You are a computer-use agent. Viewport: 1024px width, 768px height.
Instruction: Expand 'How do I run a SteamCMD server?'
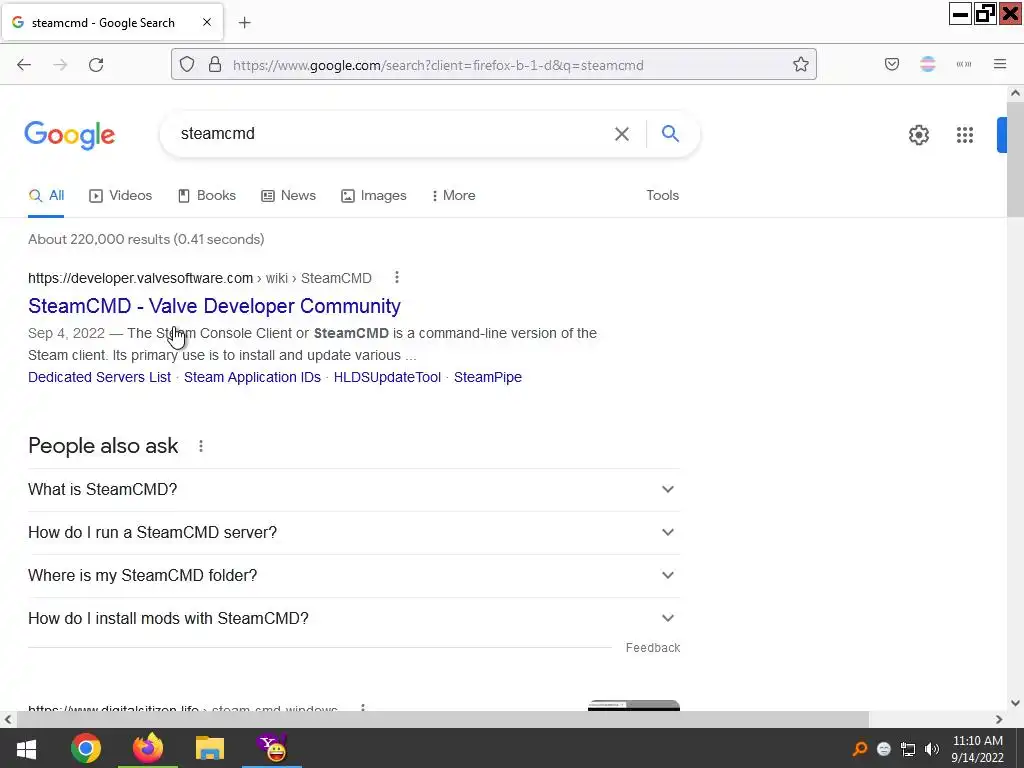(x=354, y=533)
